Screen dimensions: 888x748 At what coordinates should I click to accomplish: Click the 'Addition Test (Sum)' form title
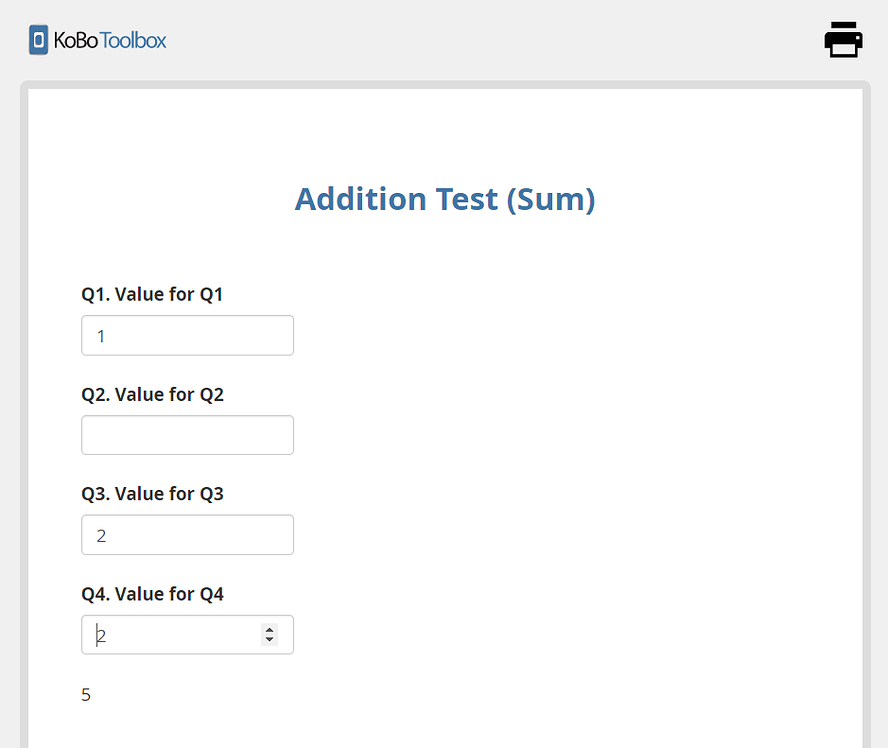(444, 199)
